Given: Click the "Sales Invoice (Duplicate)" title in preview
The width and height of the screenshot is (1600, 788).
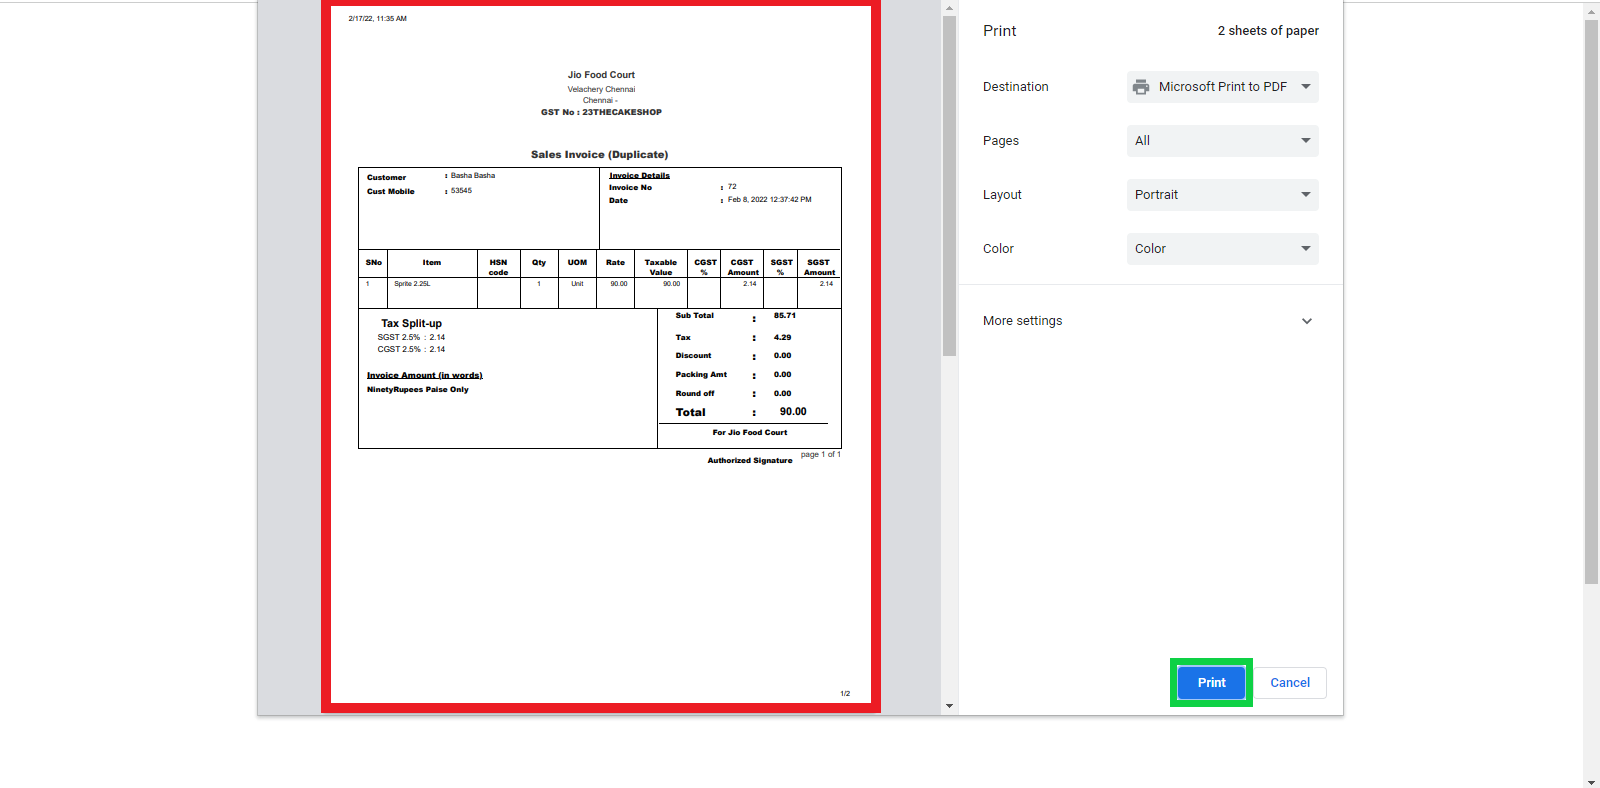Looking at the screenshot, I should point(600,155).
